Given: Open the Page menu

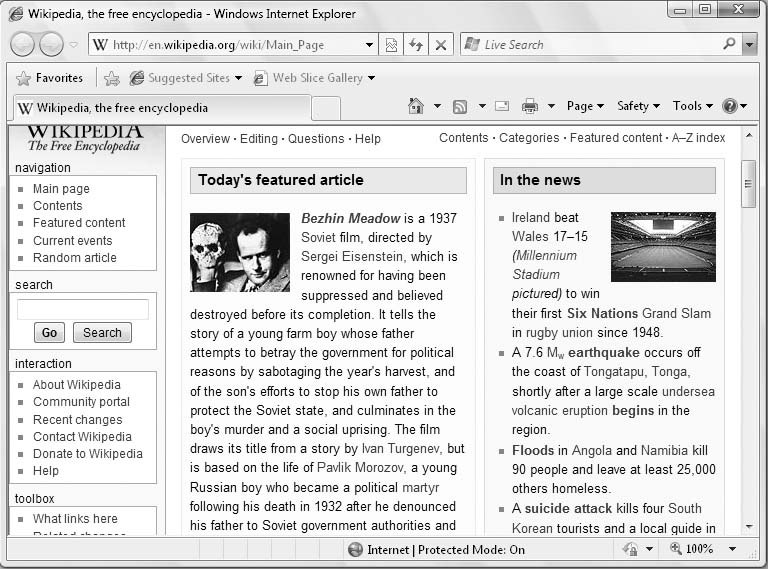Looking at the screenshot, I should pyautogui.click(x=584, y=106).
